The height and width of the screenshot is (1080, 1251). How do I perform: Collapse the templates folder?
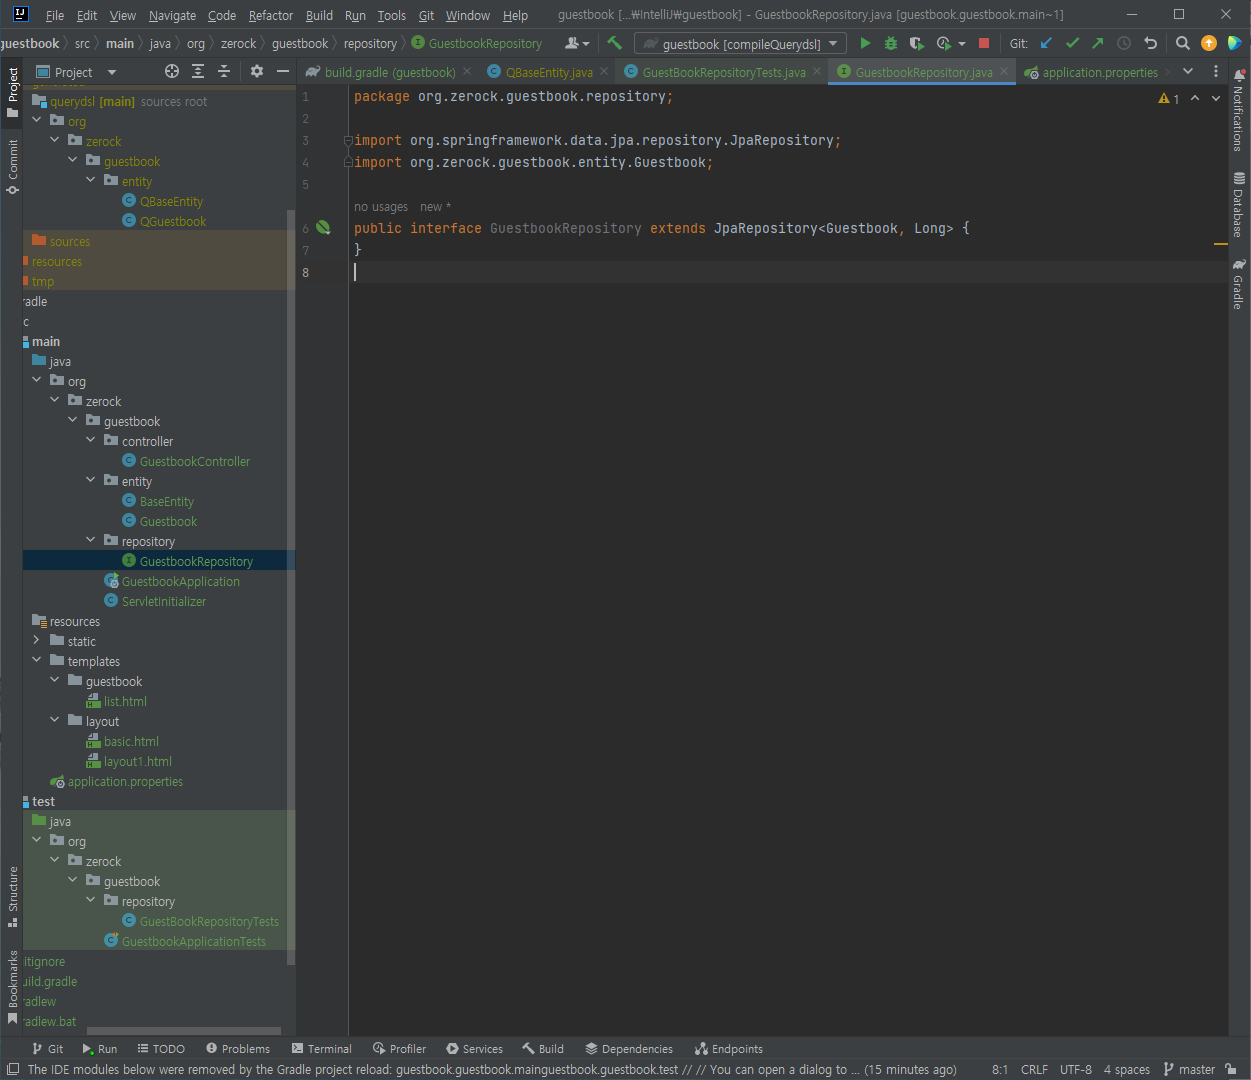37,661
